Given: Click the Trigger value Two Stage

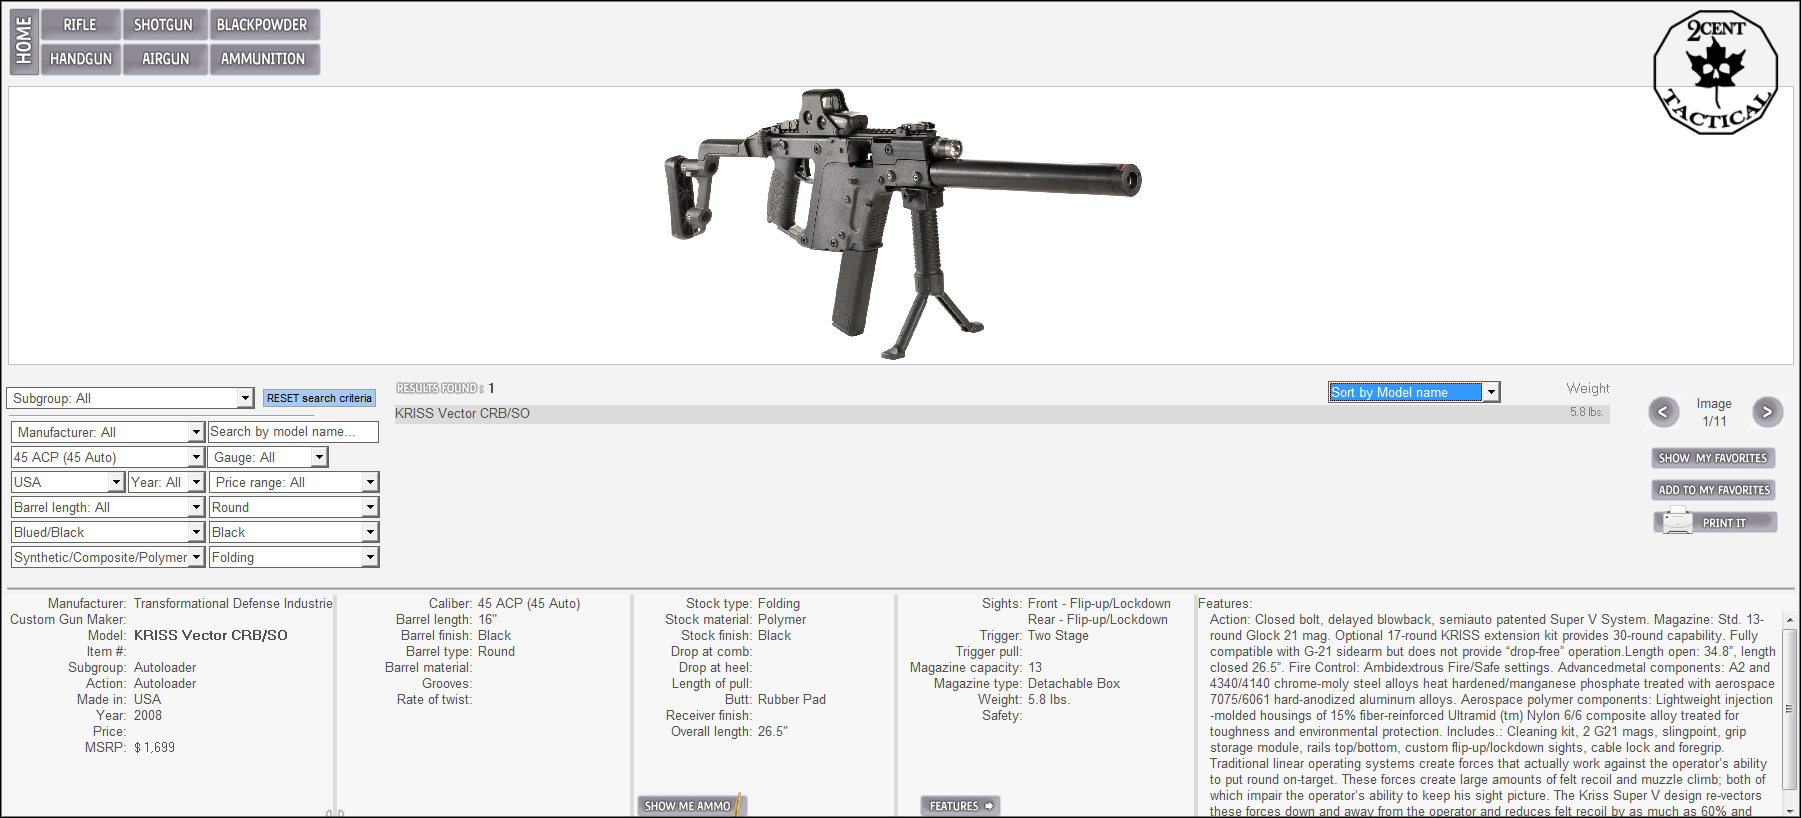Looking at the screenshot, I should point(1058,635).
